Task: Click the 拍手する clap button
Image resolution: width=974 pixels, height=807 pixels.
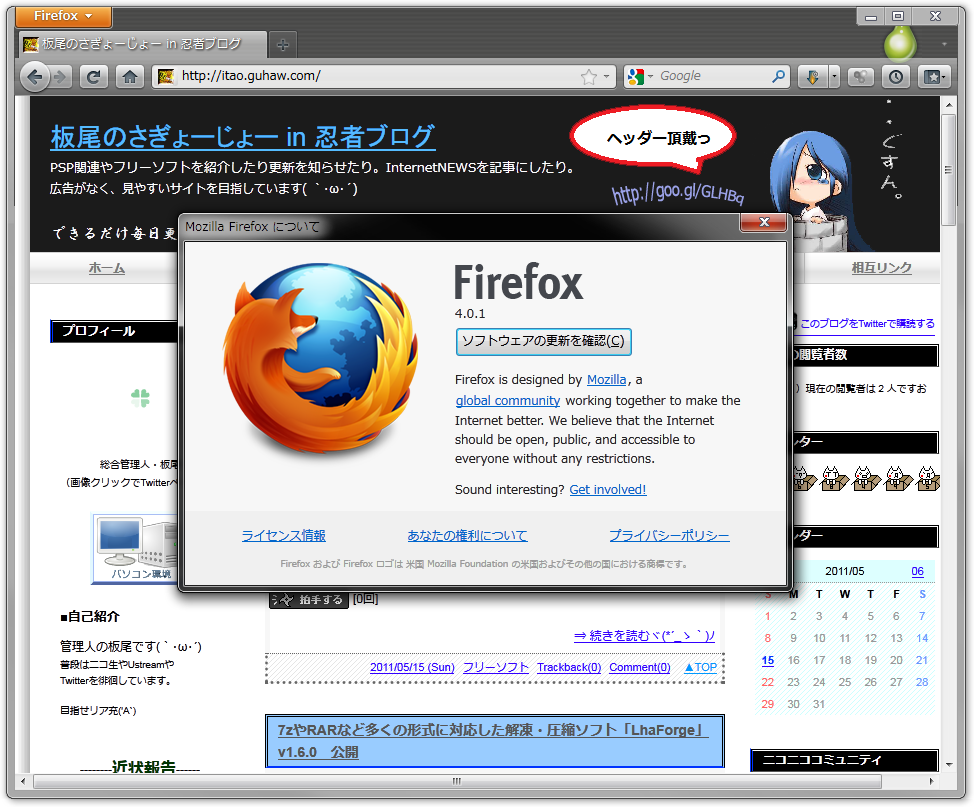Action: (x=309, y=600)
